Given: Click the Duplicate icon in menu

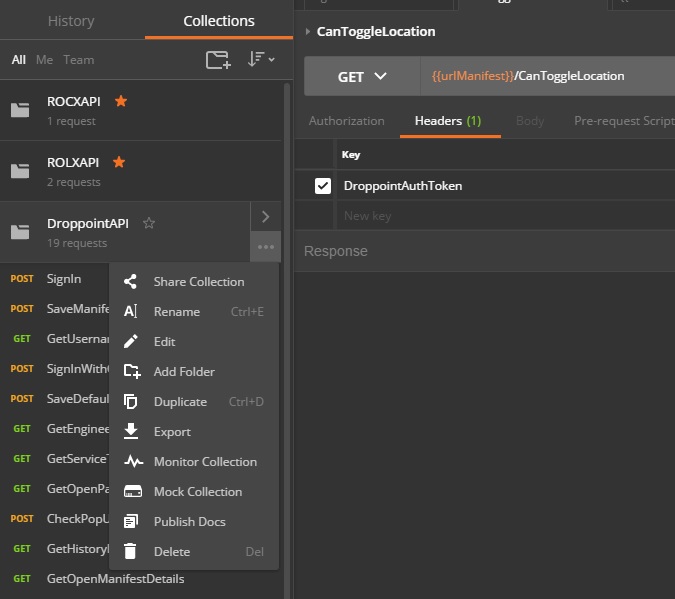Looking at the screenshot, I should [130, 401].
